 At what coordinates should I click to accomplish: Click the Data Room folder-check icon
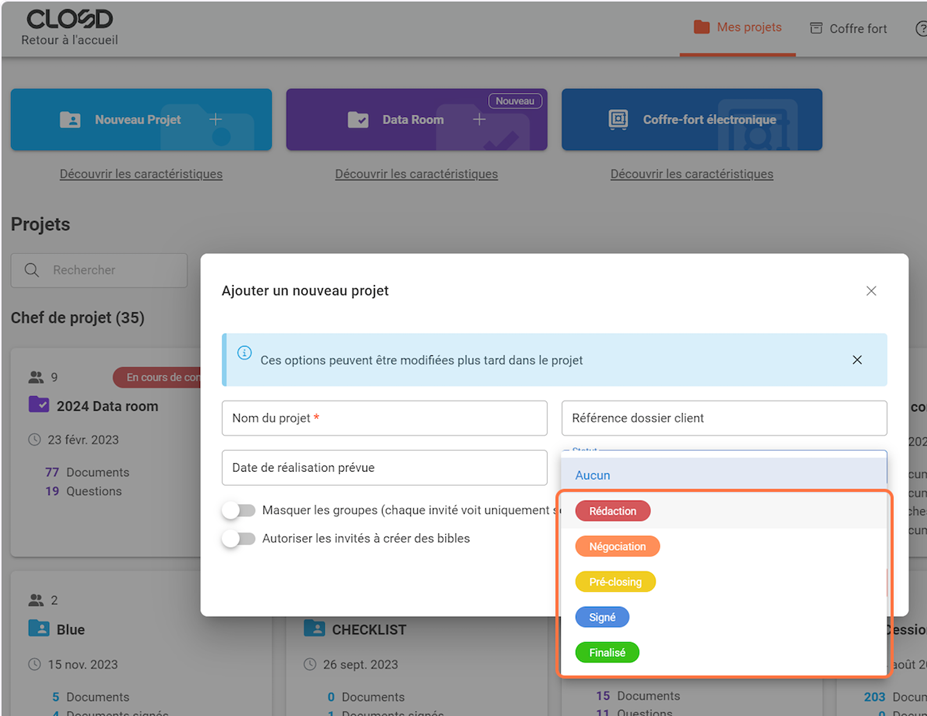click(358, 120)
